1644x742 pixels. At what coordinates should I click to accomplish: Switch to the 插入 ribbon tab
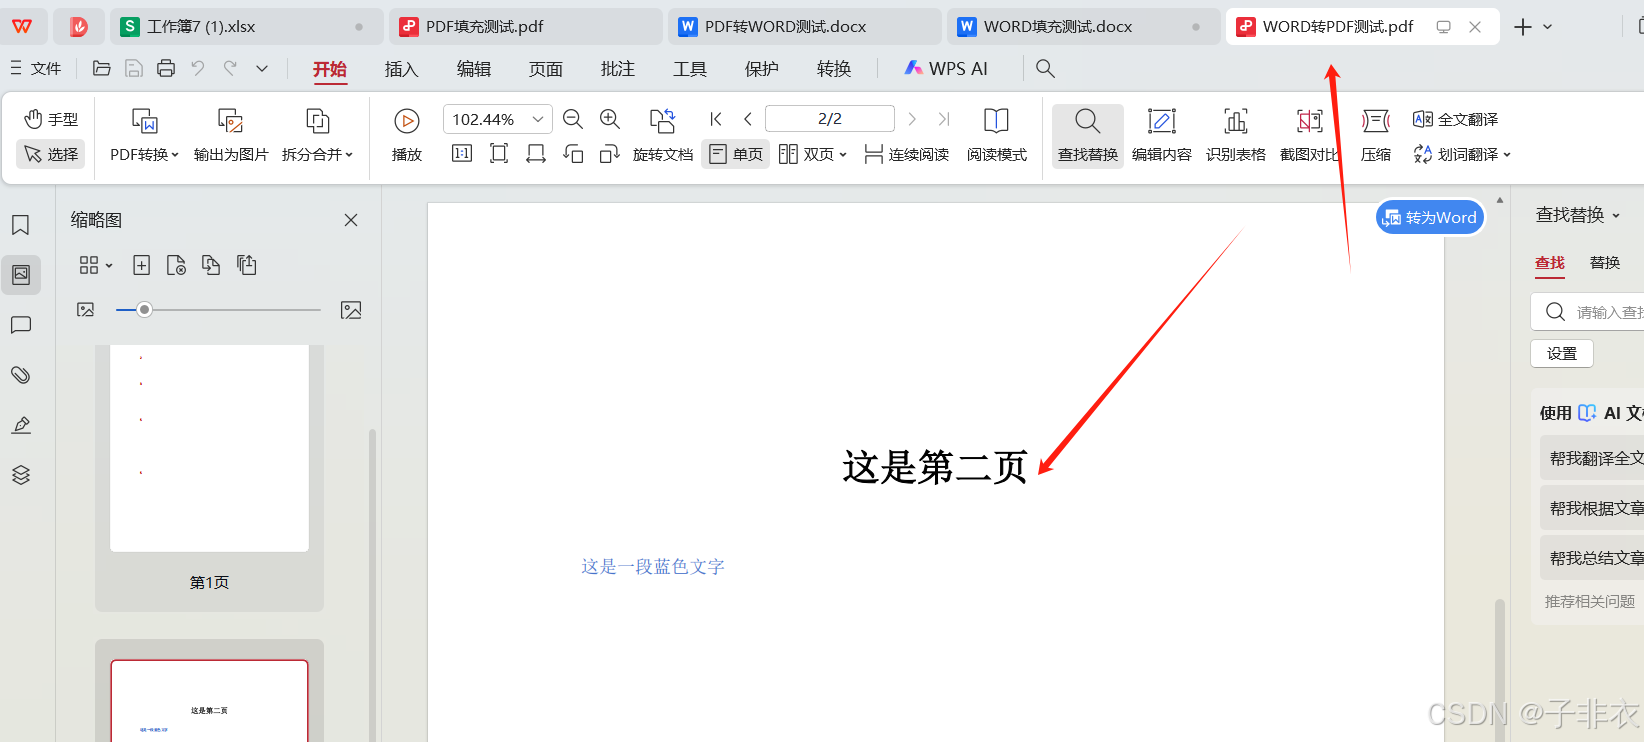point(401,69)
